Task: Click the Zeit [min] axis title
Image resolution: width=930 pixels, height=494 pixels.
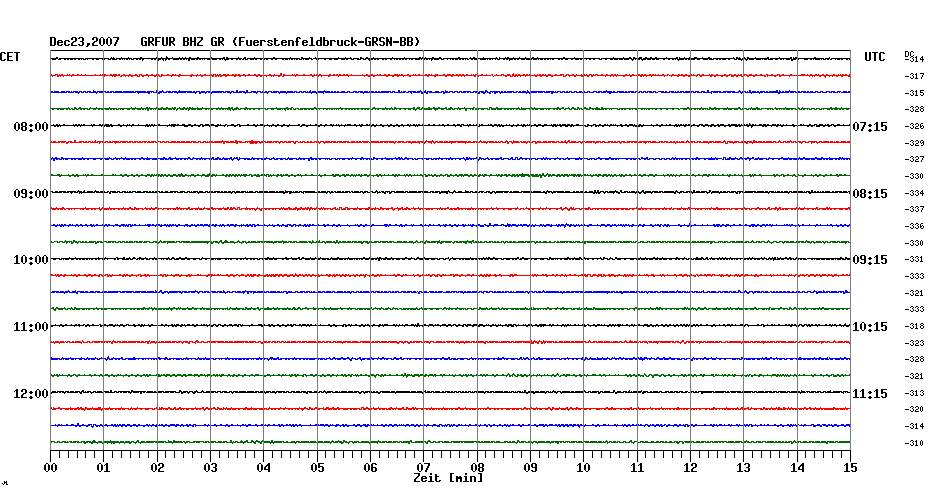Action: 448,478
